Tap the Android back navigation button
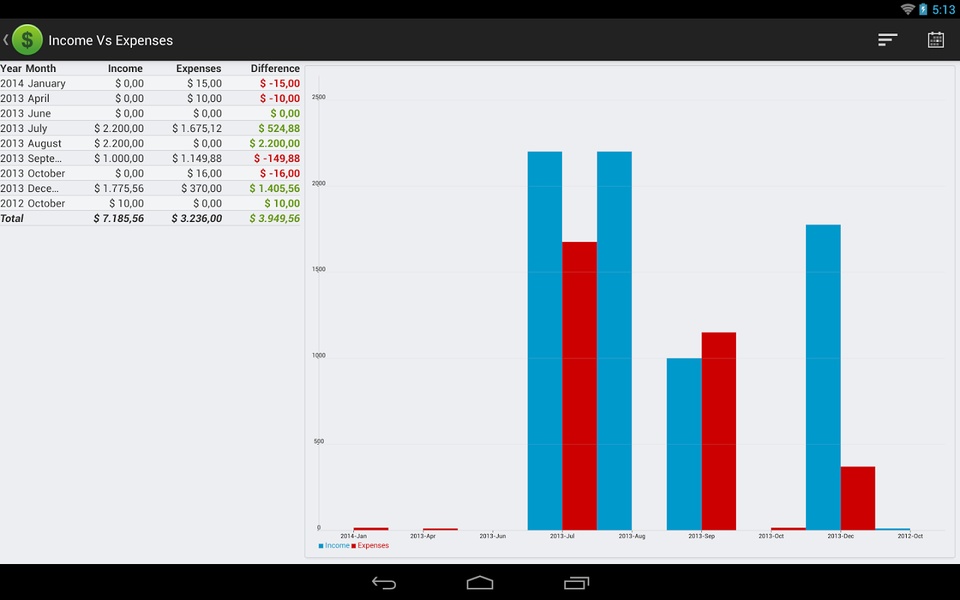Viewport: 960px width, 600px height. (x=384, y=583)
